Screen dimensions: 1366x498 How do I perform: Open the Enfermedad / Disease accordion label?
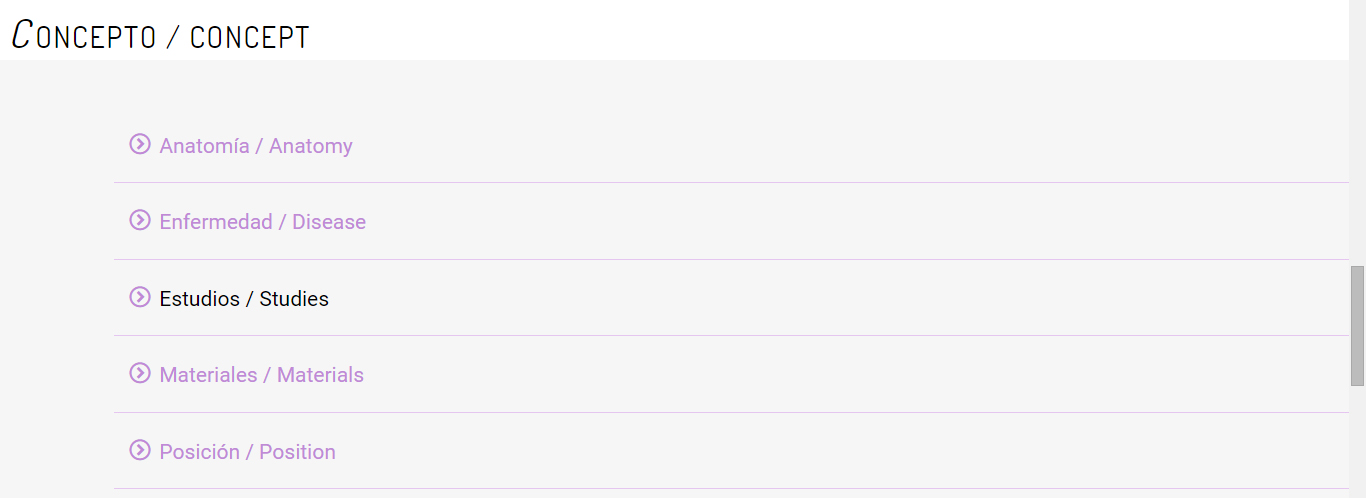[x=262, y=222]
